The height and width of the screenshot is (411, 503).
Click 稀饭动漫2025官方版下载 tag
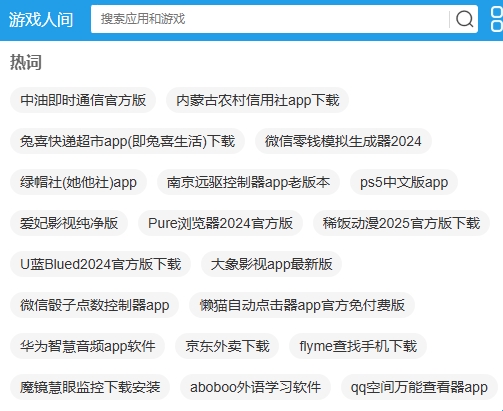(401, 223)
